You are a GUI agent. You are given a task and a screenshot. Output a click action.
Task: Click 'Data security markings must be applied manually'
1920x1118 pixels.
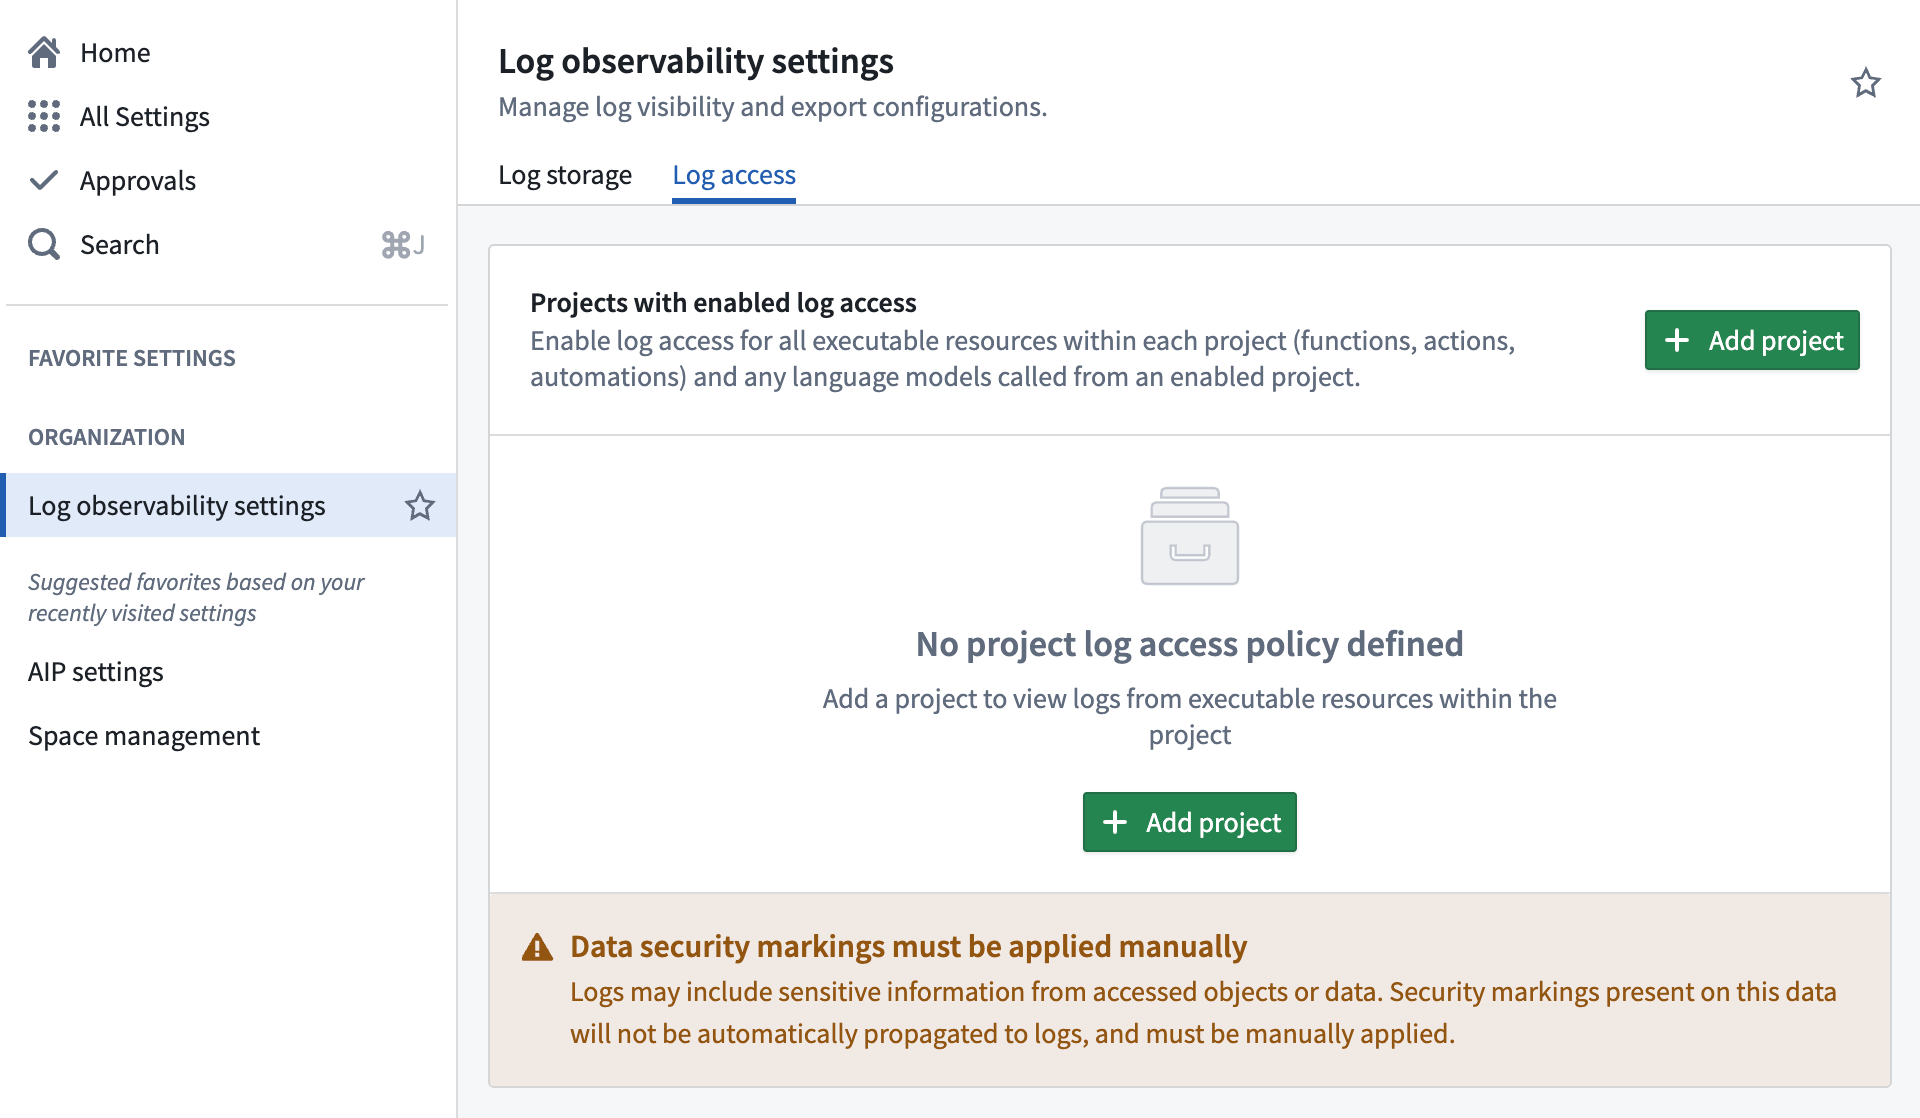tap(908, 946)
